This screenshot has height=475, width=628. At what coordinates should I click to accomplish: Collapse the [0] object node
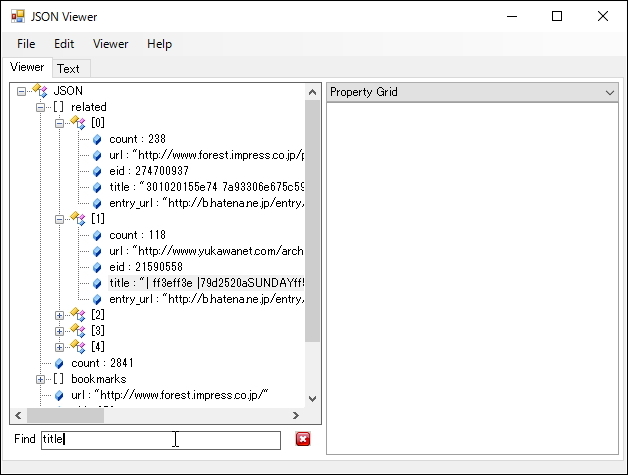60,123
